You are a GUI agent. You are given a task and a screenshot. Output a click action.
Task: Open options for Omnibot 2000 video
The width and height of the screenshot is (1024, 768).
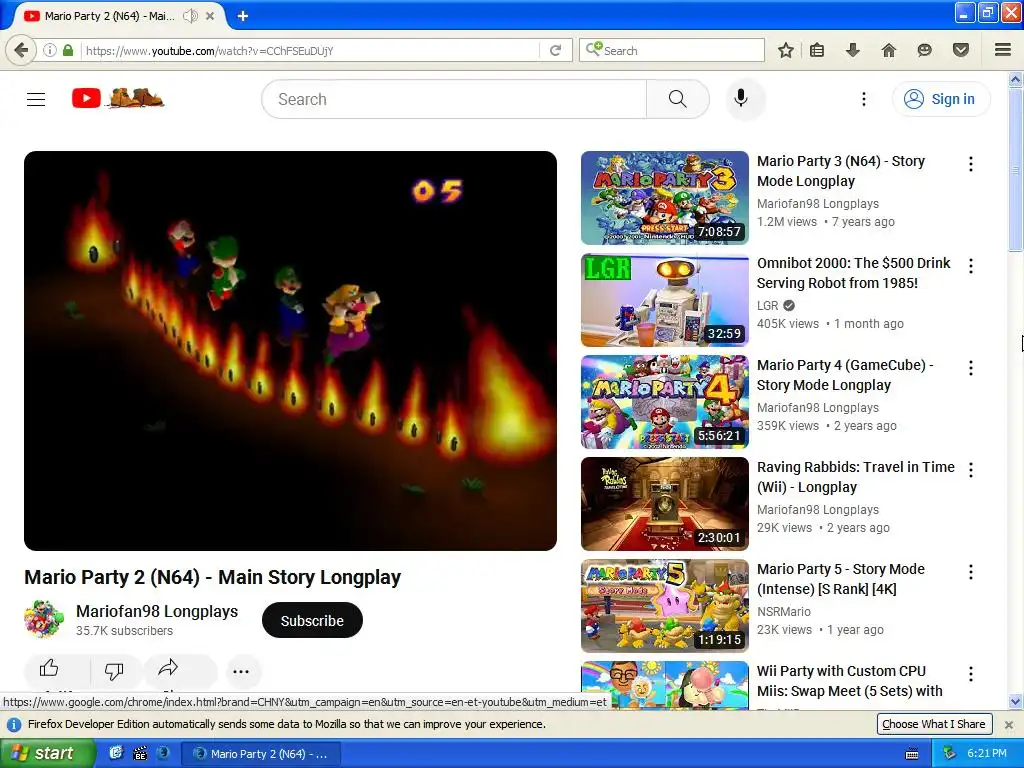tap(971, 266)
